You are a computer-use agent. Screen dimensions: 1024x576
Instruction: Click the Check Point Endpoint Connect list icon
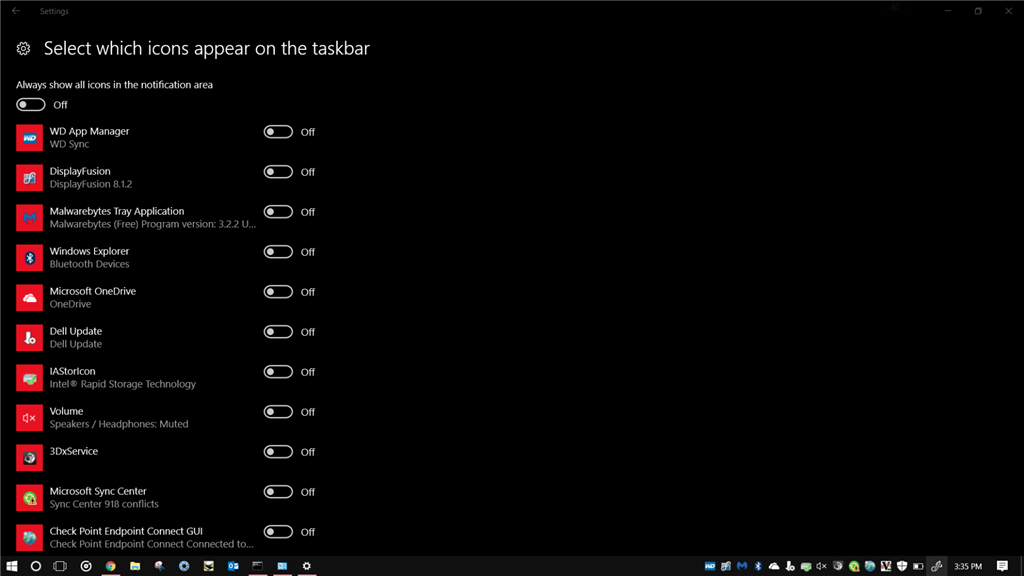click(x=29, y=537)
